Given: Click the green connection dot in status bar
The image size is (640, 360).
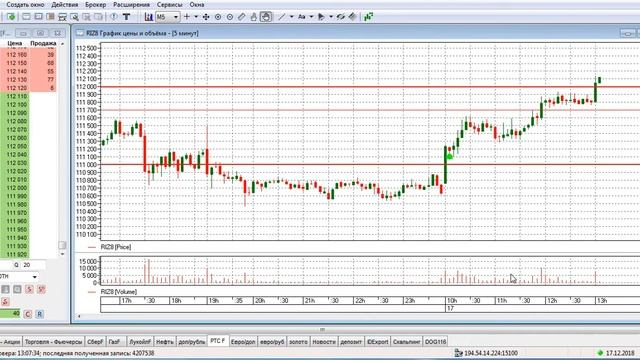Looking at the screenshot, I should [x=600, y=353].
